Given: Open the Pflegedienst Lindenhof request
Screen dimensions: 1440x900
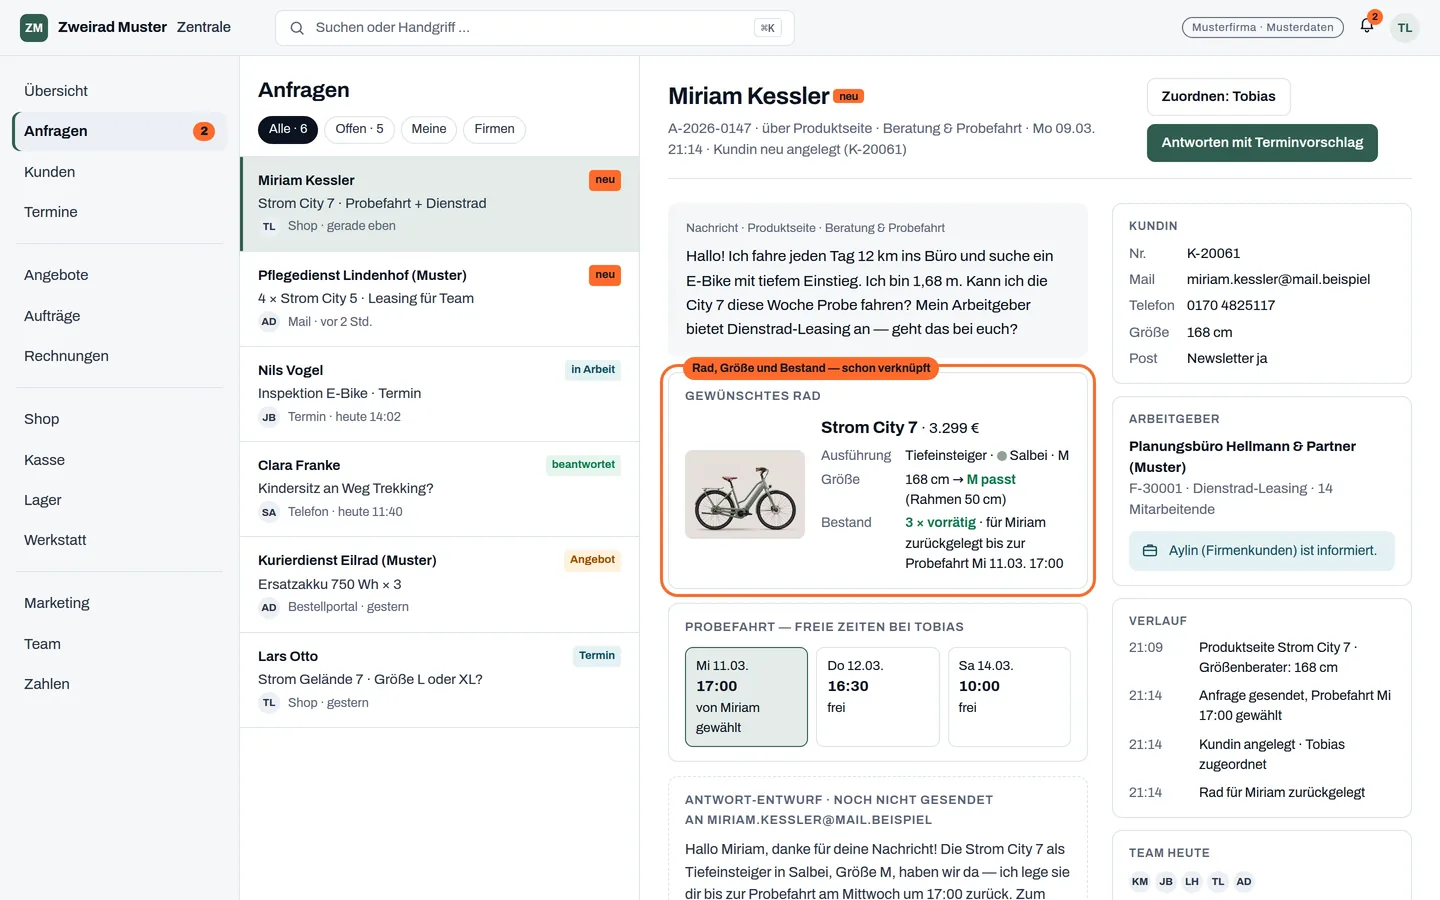Looking at the screenshot, I should point(440,299).
